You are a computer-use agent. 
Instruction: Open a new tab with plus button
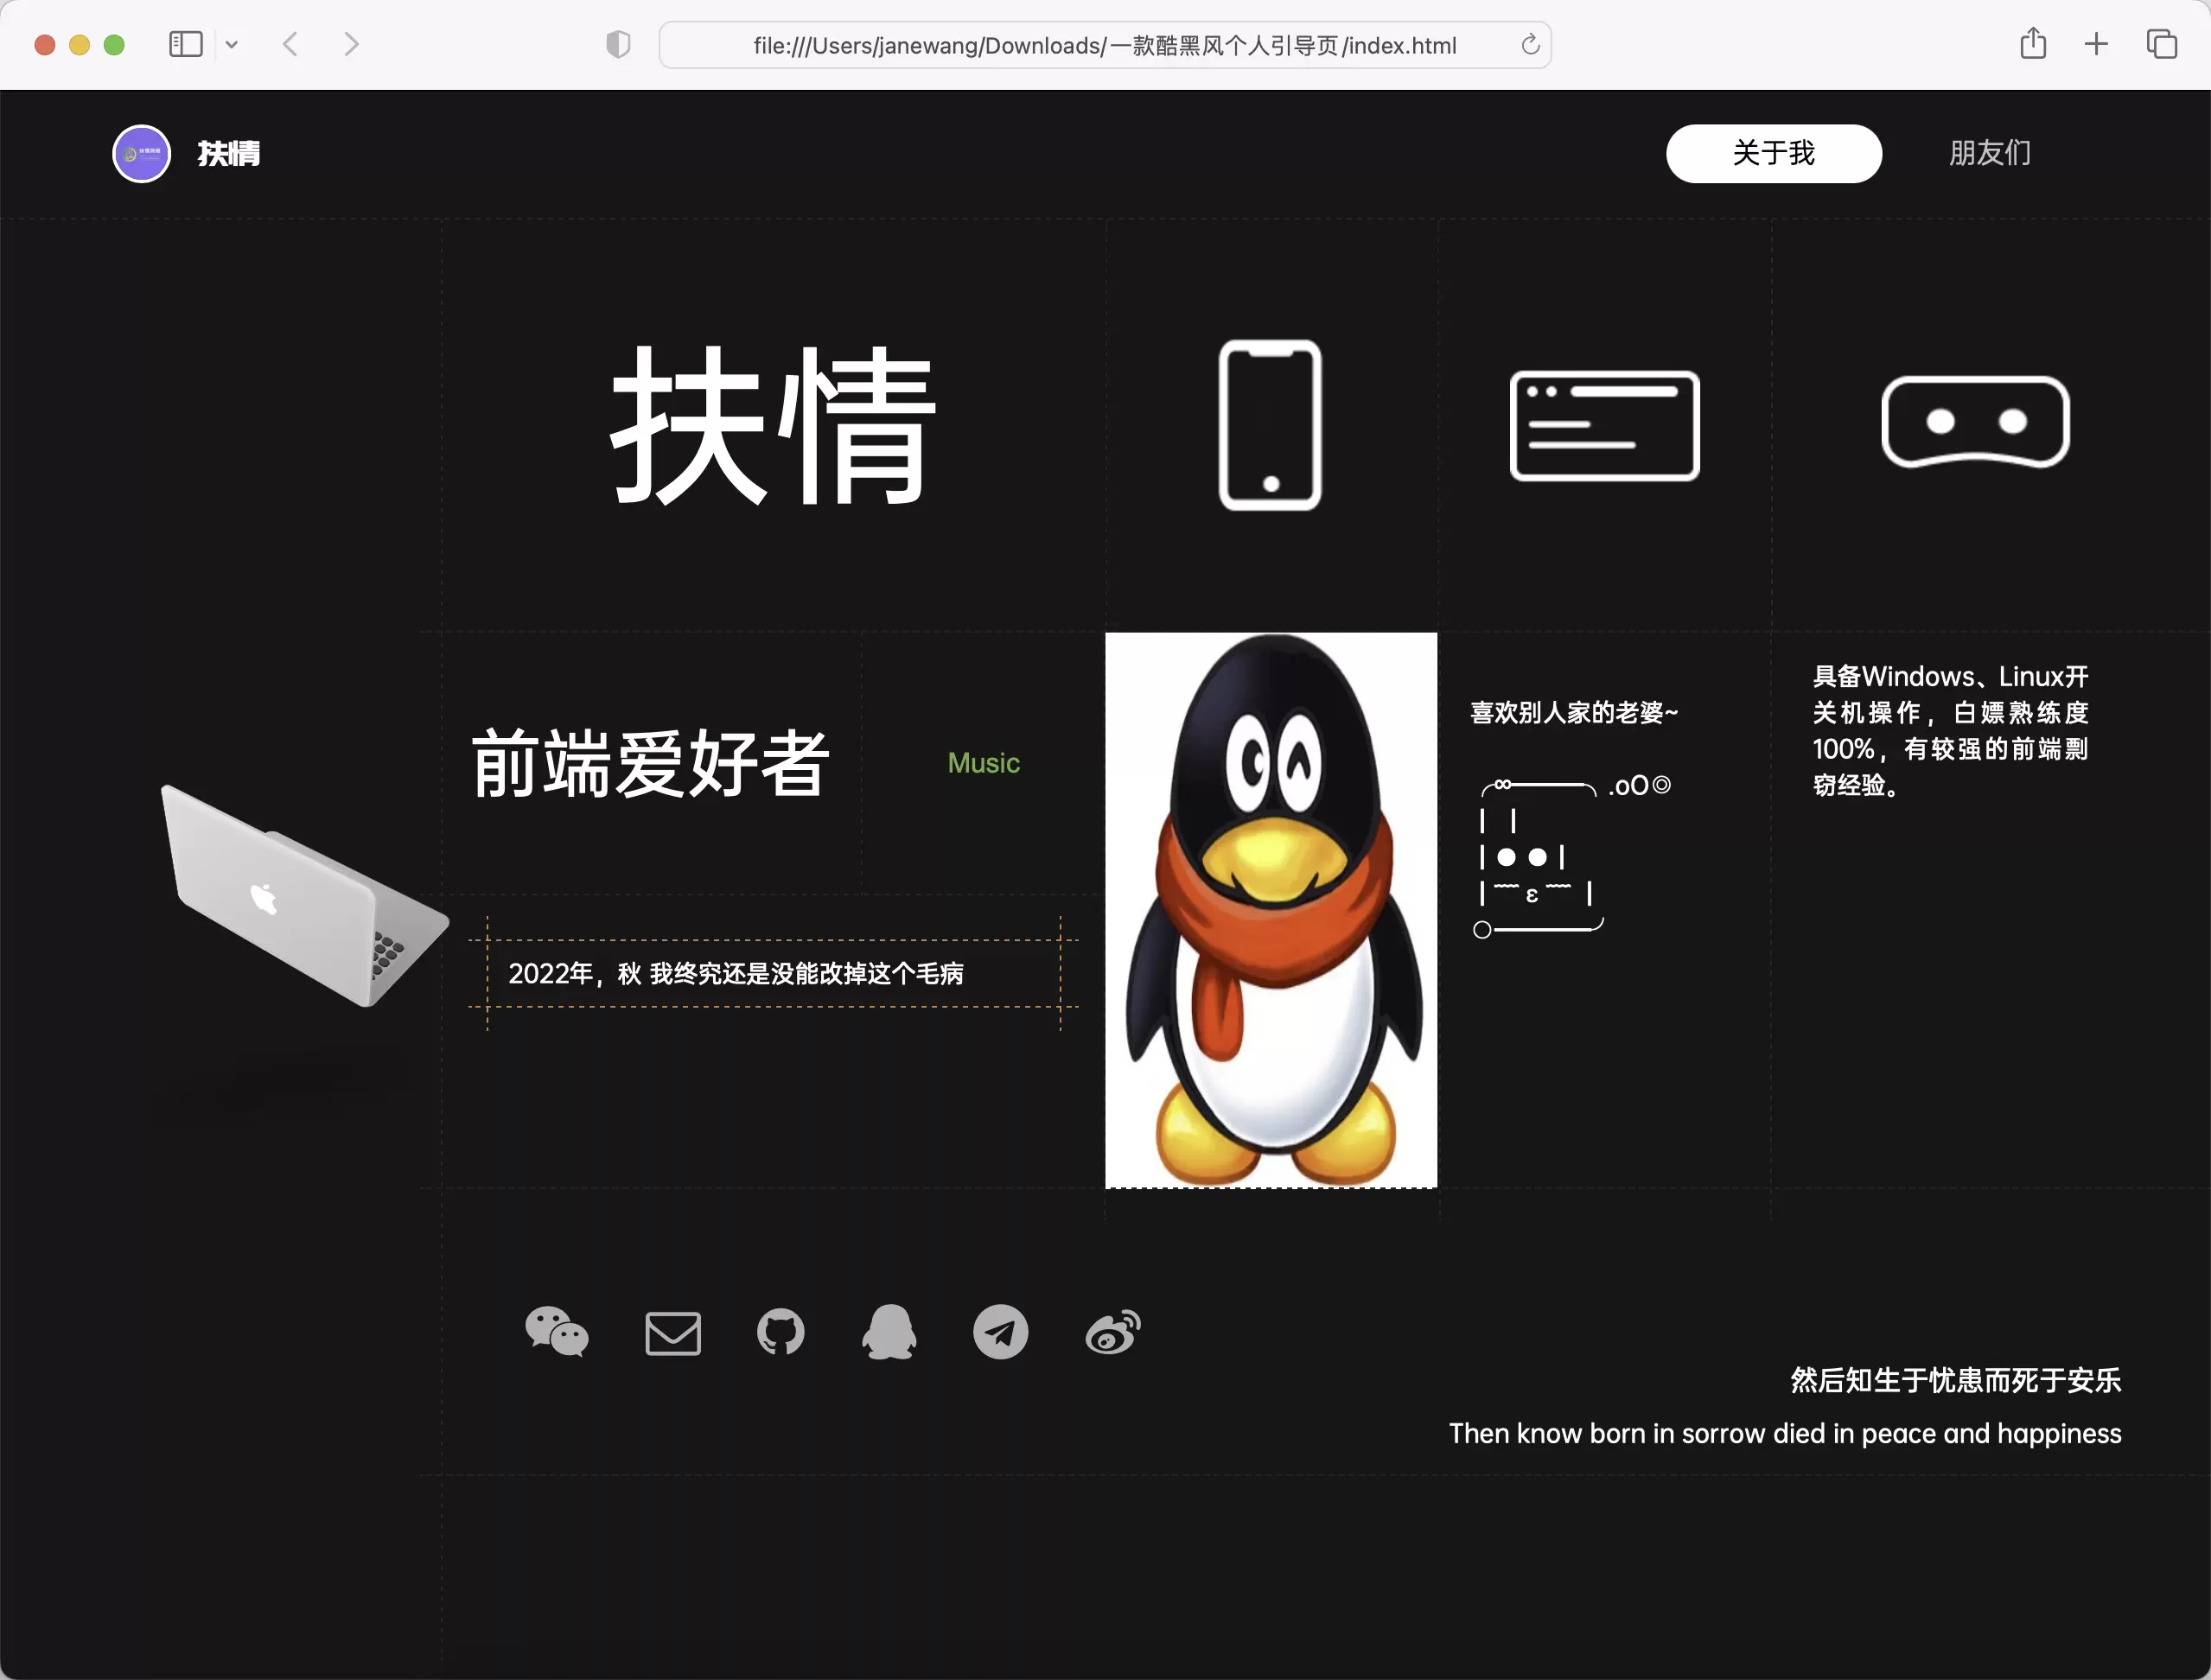point(2096,44)
